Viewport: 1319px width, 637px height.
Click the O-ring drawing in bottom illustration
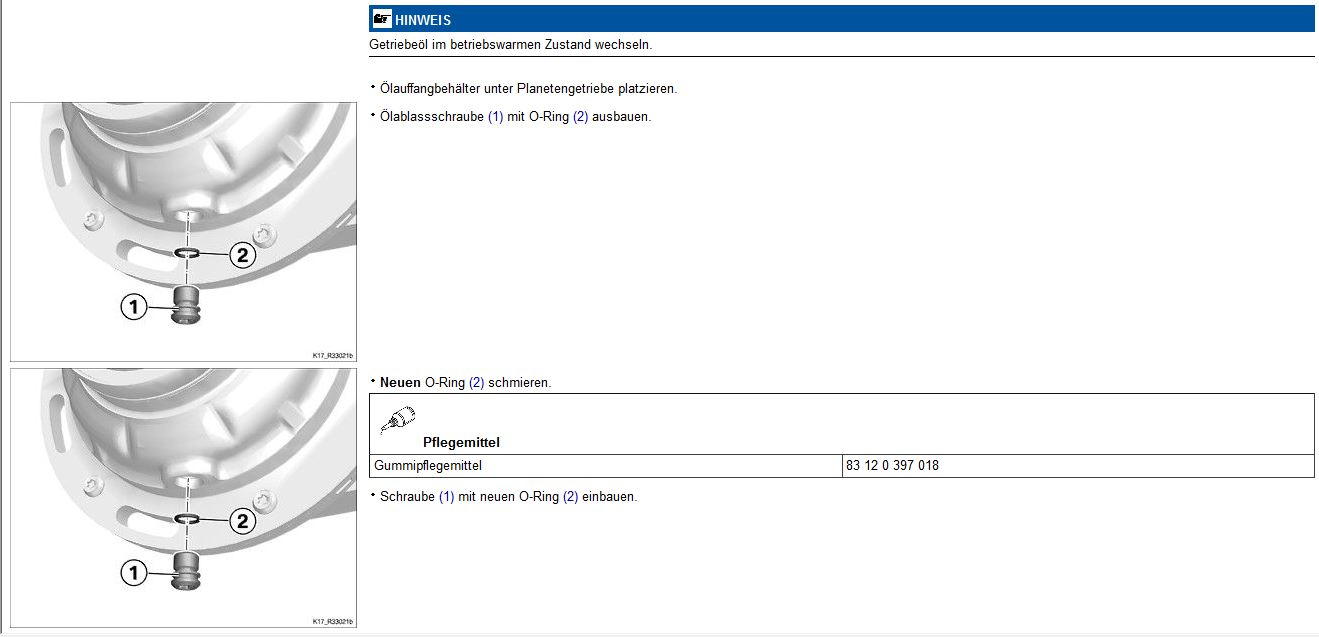(185, 519)
